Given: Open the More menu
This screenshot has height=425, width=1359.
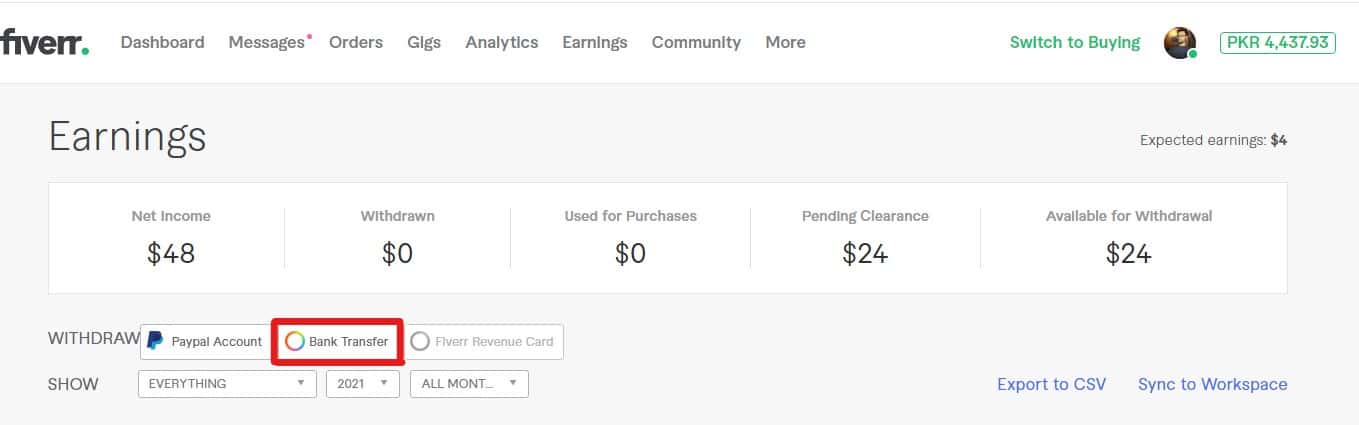Looking at the screenshot, I should (785, 42).
